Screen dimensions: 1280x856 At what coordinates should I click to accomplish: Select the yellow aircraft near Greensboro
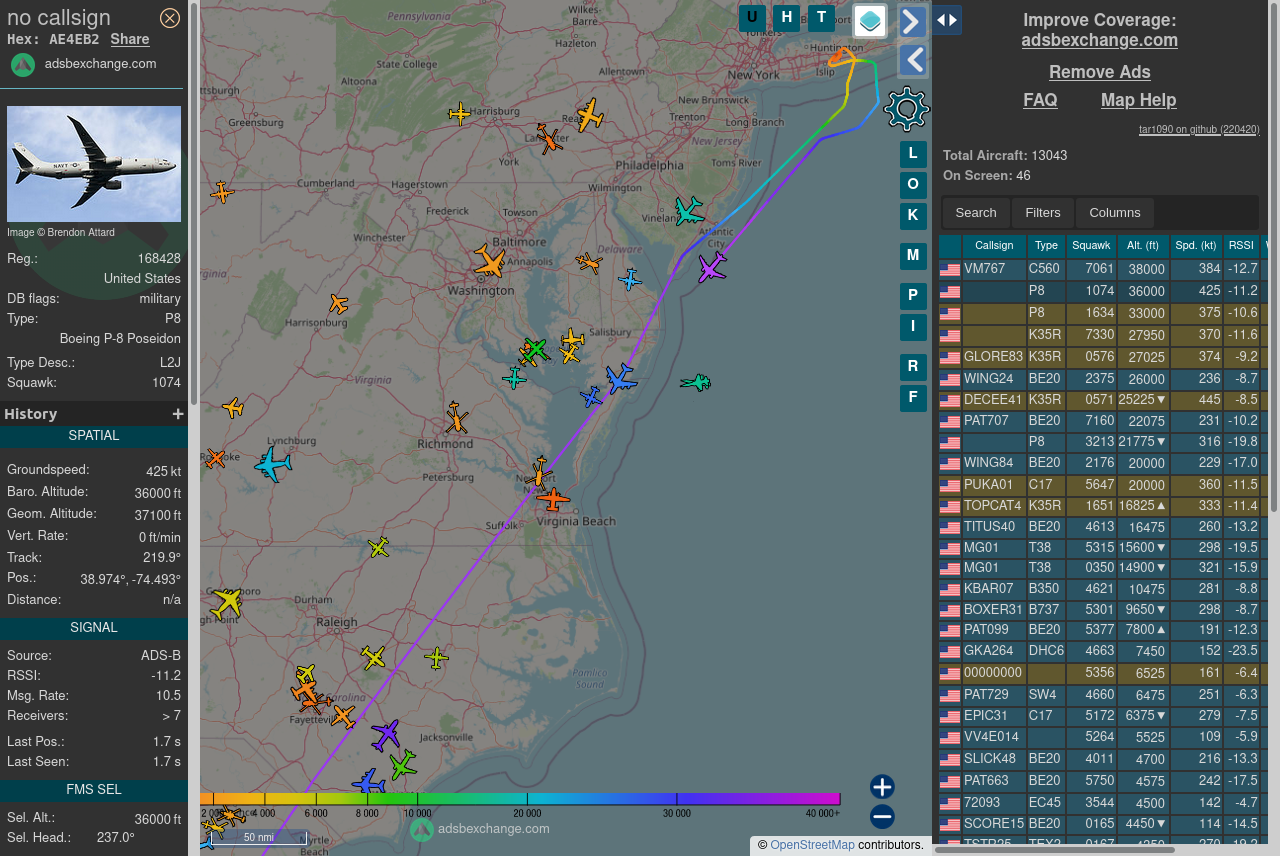(227, 602)
